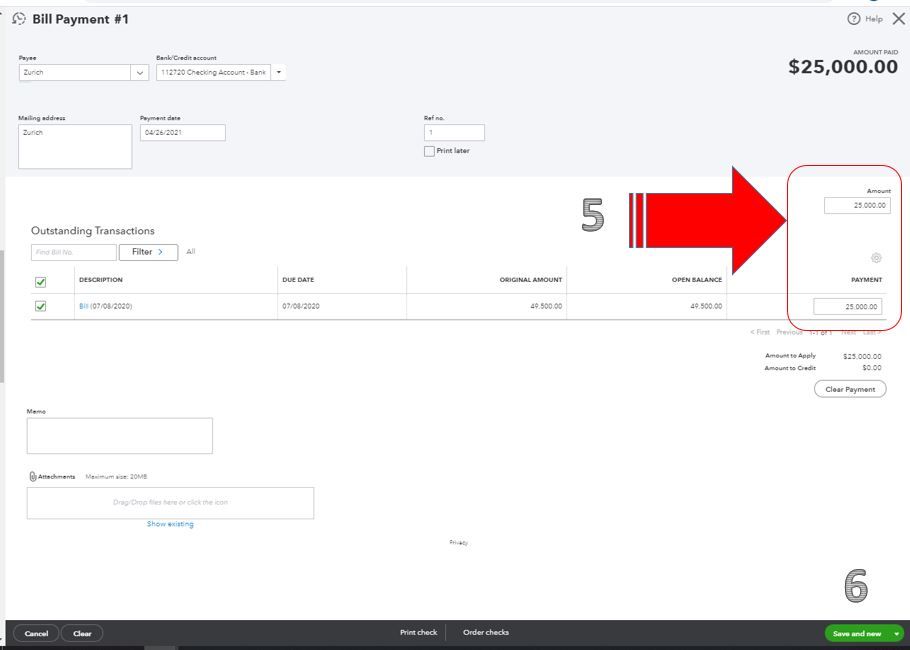Open the bill payment history clock icon
Image resolution: width=910 pixels, height=650 pixels.
19,19
